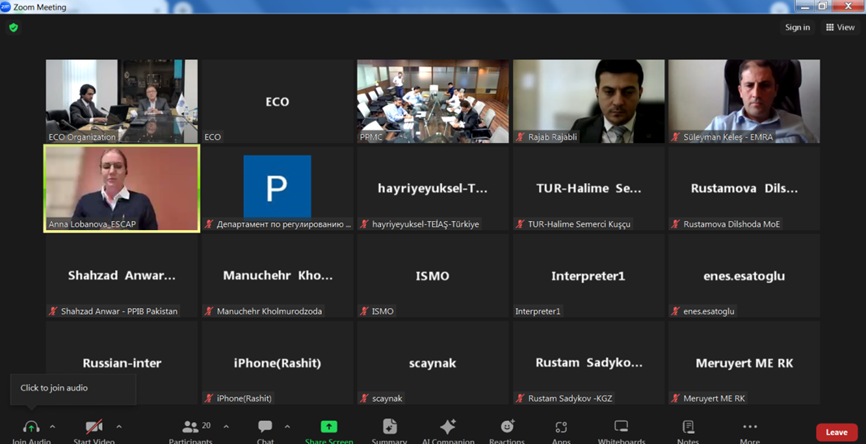Open Whiteboards from the toolbar

621,428
